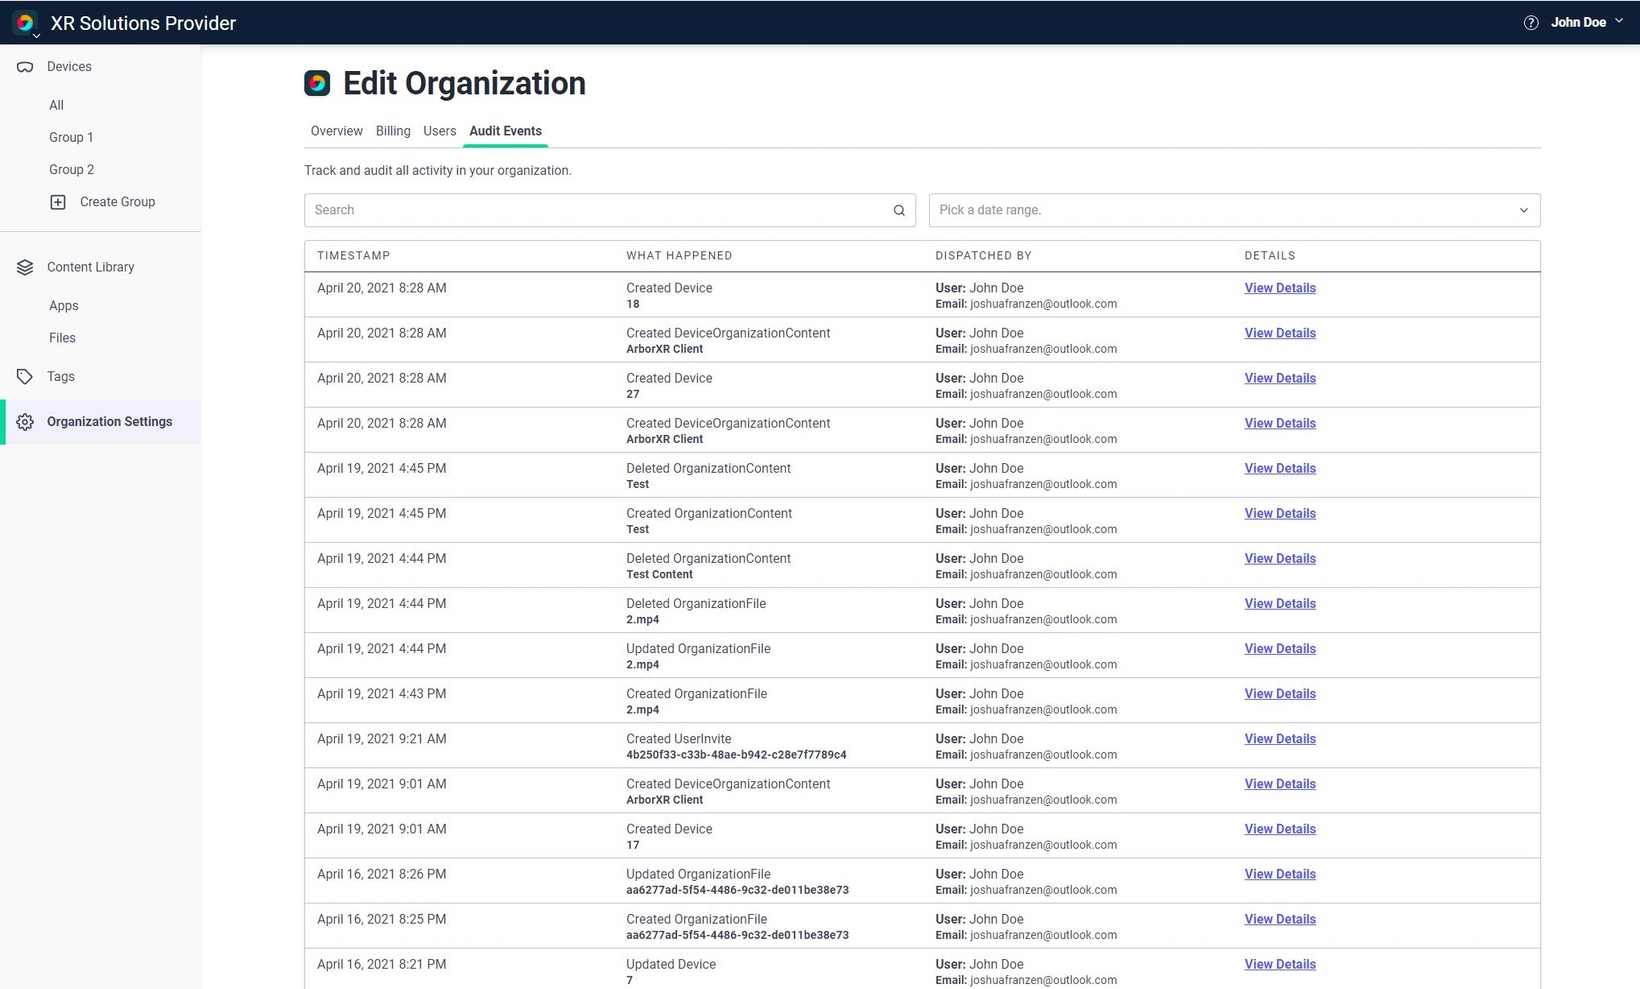The height and width of the screenshot is (989, 1640).
Task: Open Apps under Content Library
Action: coord(63,306)
